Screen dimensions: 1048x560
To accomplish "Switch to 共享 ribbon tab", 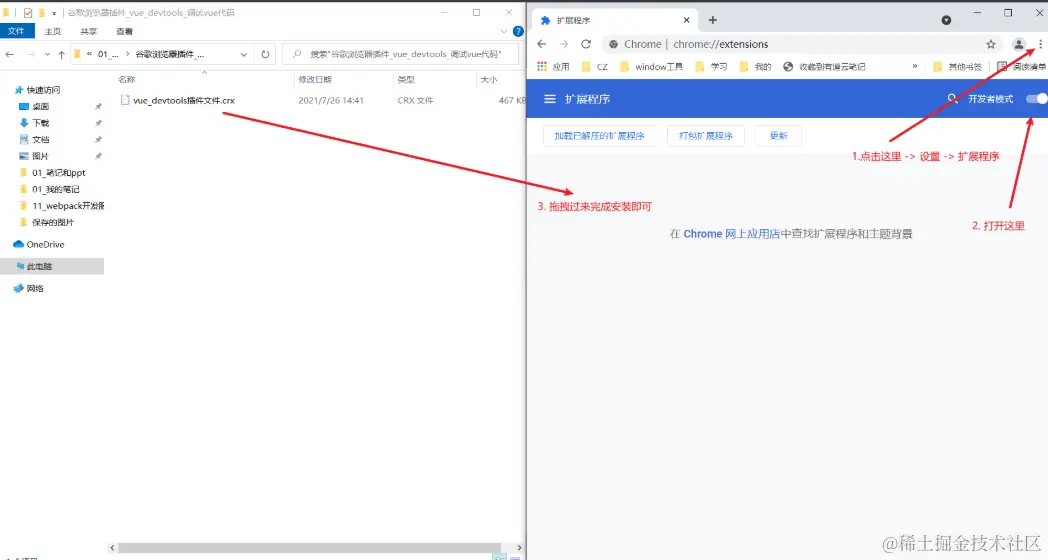I will pyautogui.click(x=88, y=31).
